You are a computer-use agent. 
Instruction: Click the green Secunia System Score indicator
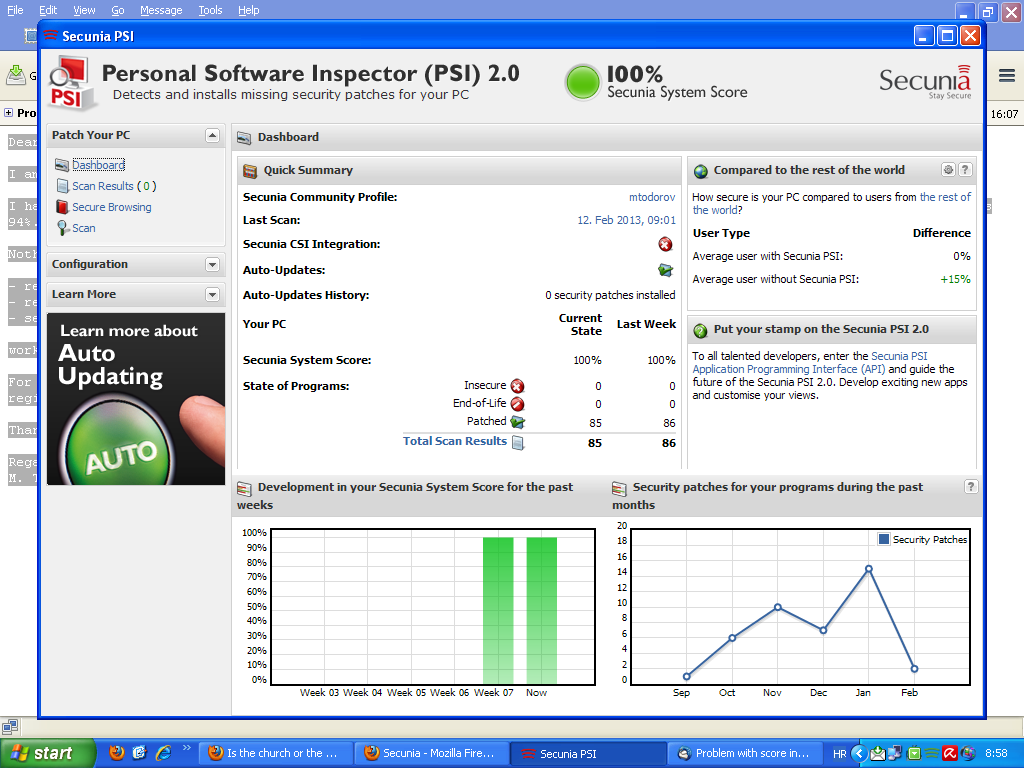click(x=582, y=83)
